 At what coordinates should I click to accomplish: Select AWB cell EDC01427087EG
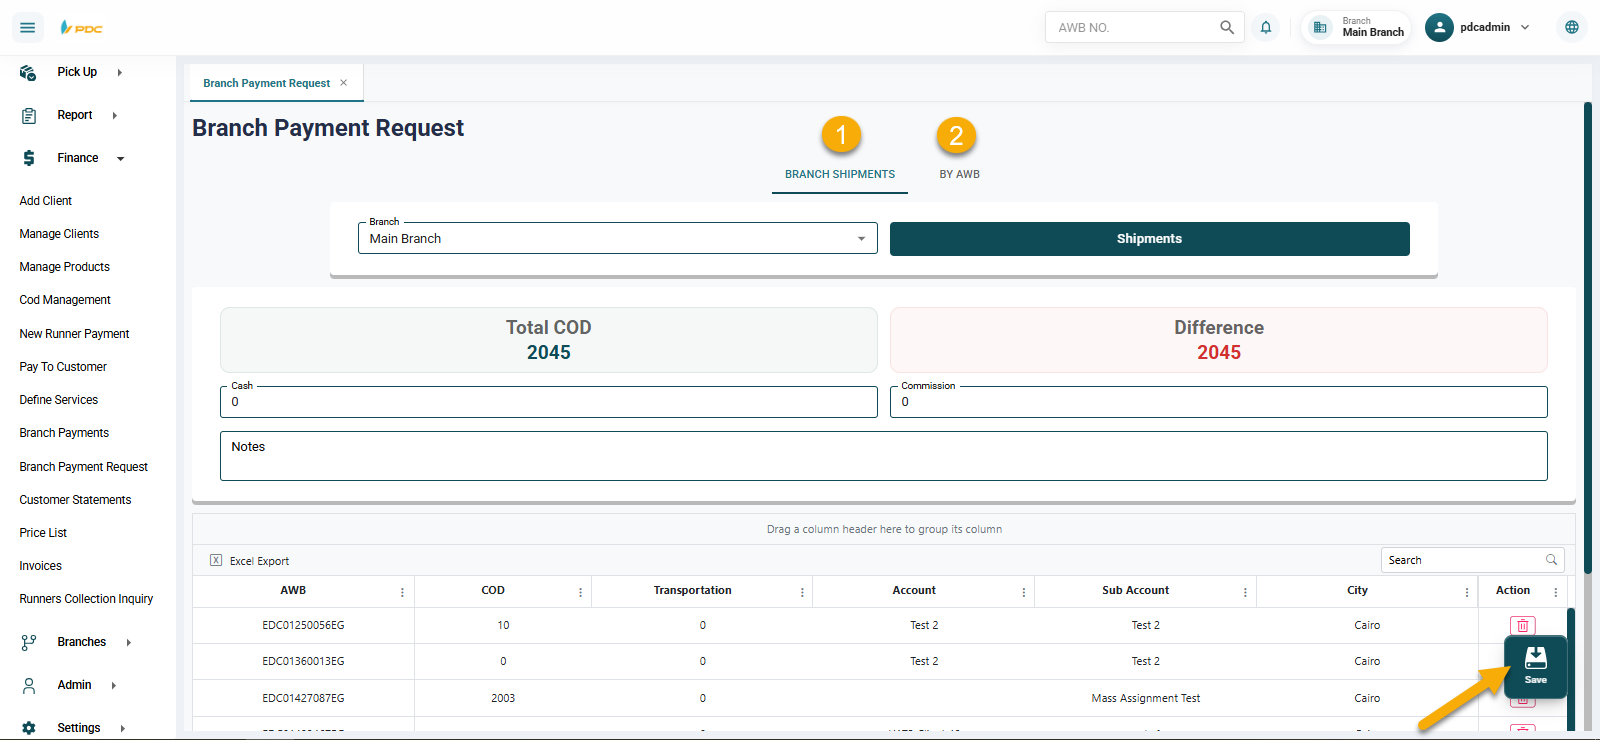pos(303,698)
